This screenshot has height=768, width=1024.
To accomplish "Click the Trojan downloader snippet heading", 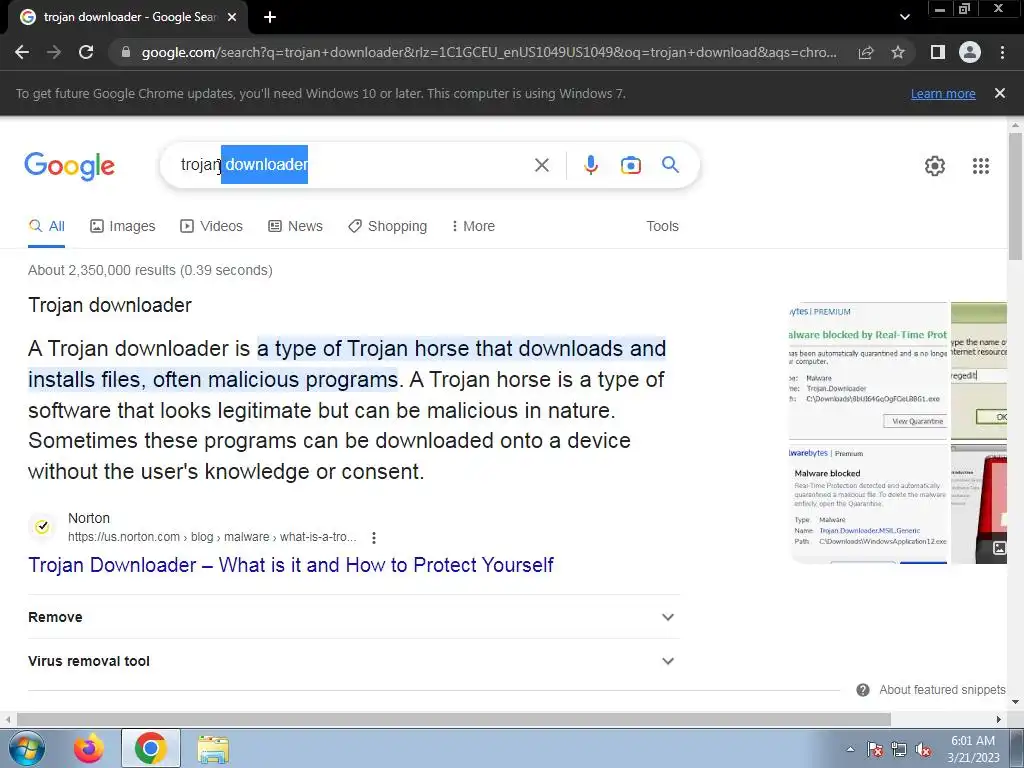I will [110, 305].
